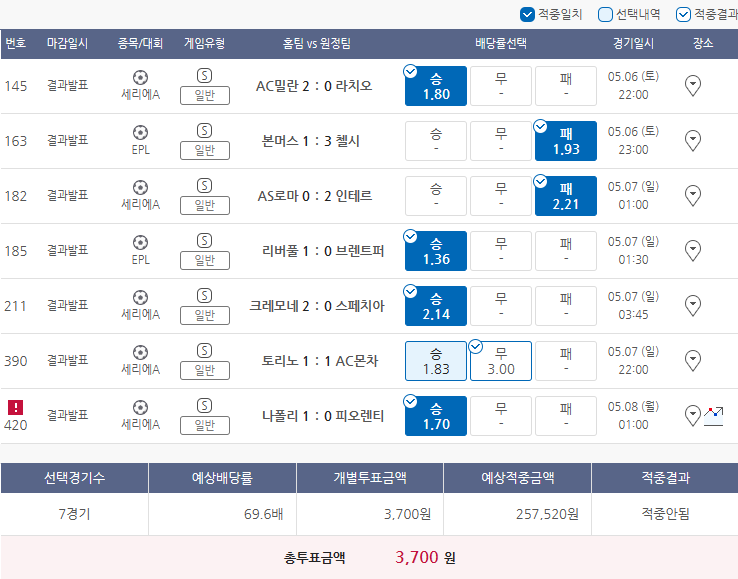Click 무 option for AC밀란 match
The width and height of the screenshot is (738, 579).
point(501,86)
